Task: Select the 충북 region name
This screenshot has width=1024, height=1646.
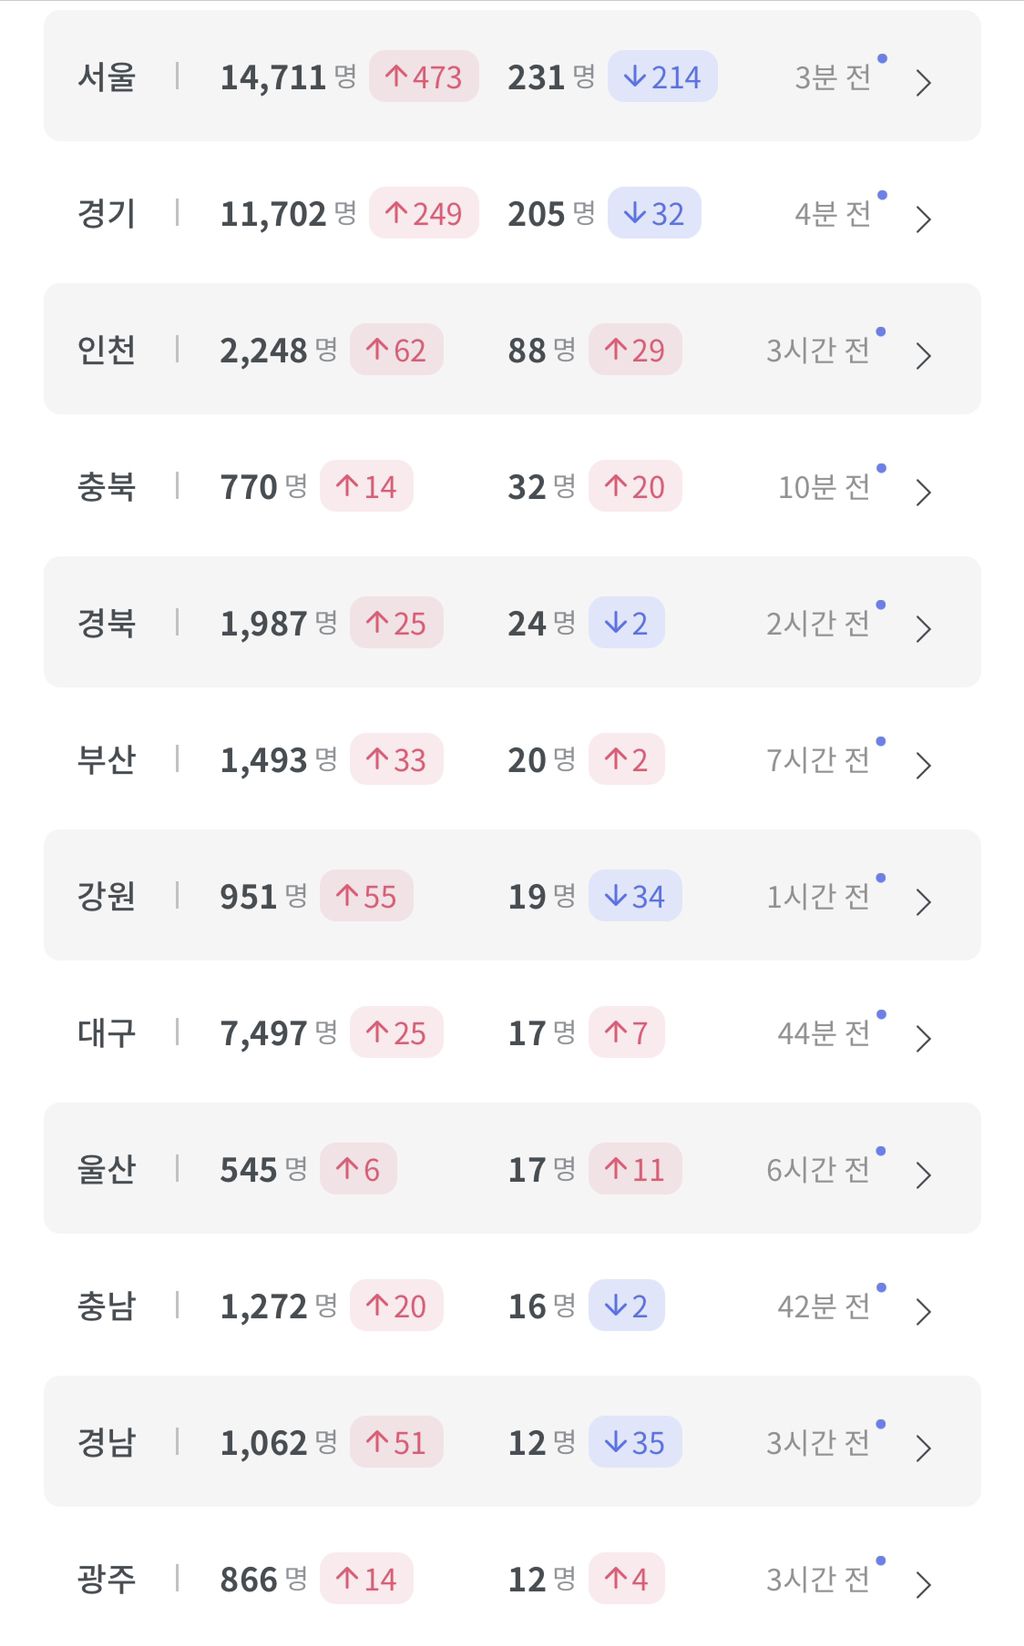Action: click(x=106, y=487)
